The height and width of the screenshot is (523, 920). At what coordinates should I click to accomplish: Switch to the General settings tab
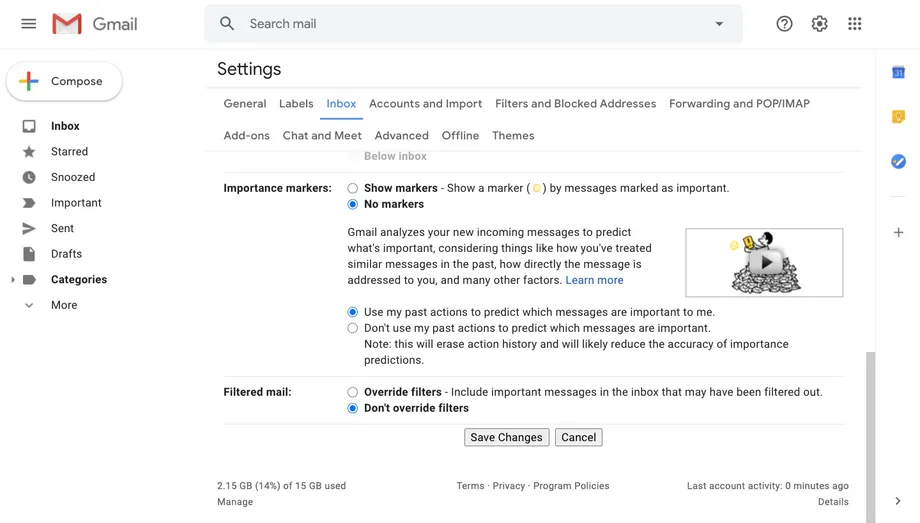(245, 104)
